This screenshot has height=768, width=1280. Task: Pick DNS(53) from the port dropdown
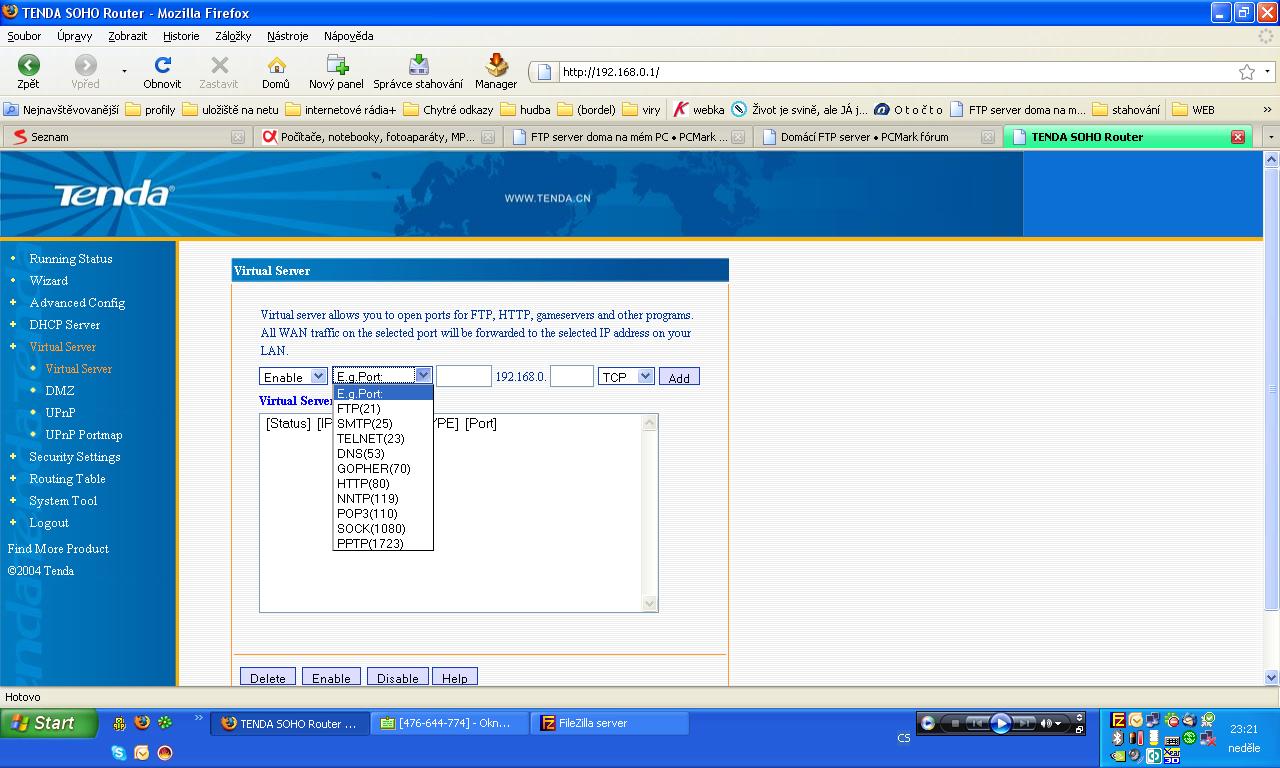point(383,453)
